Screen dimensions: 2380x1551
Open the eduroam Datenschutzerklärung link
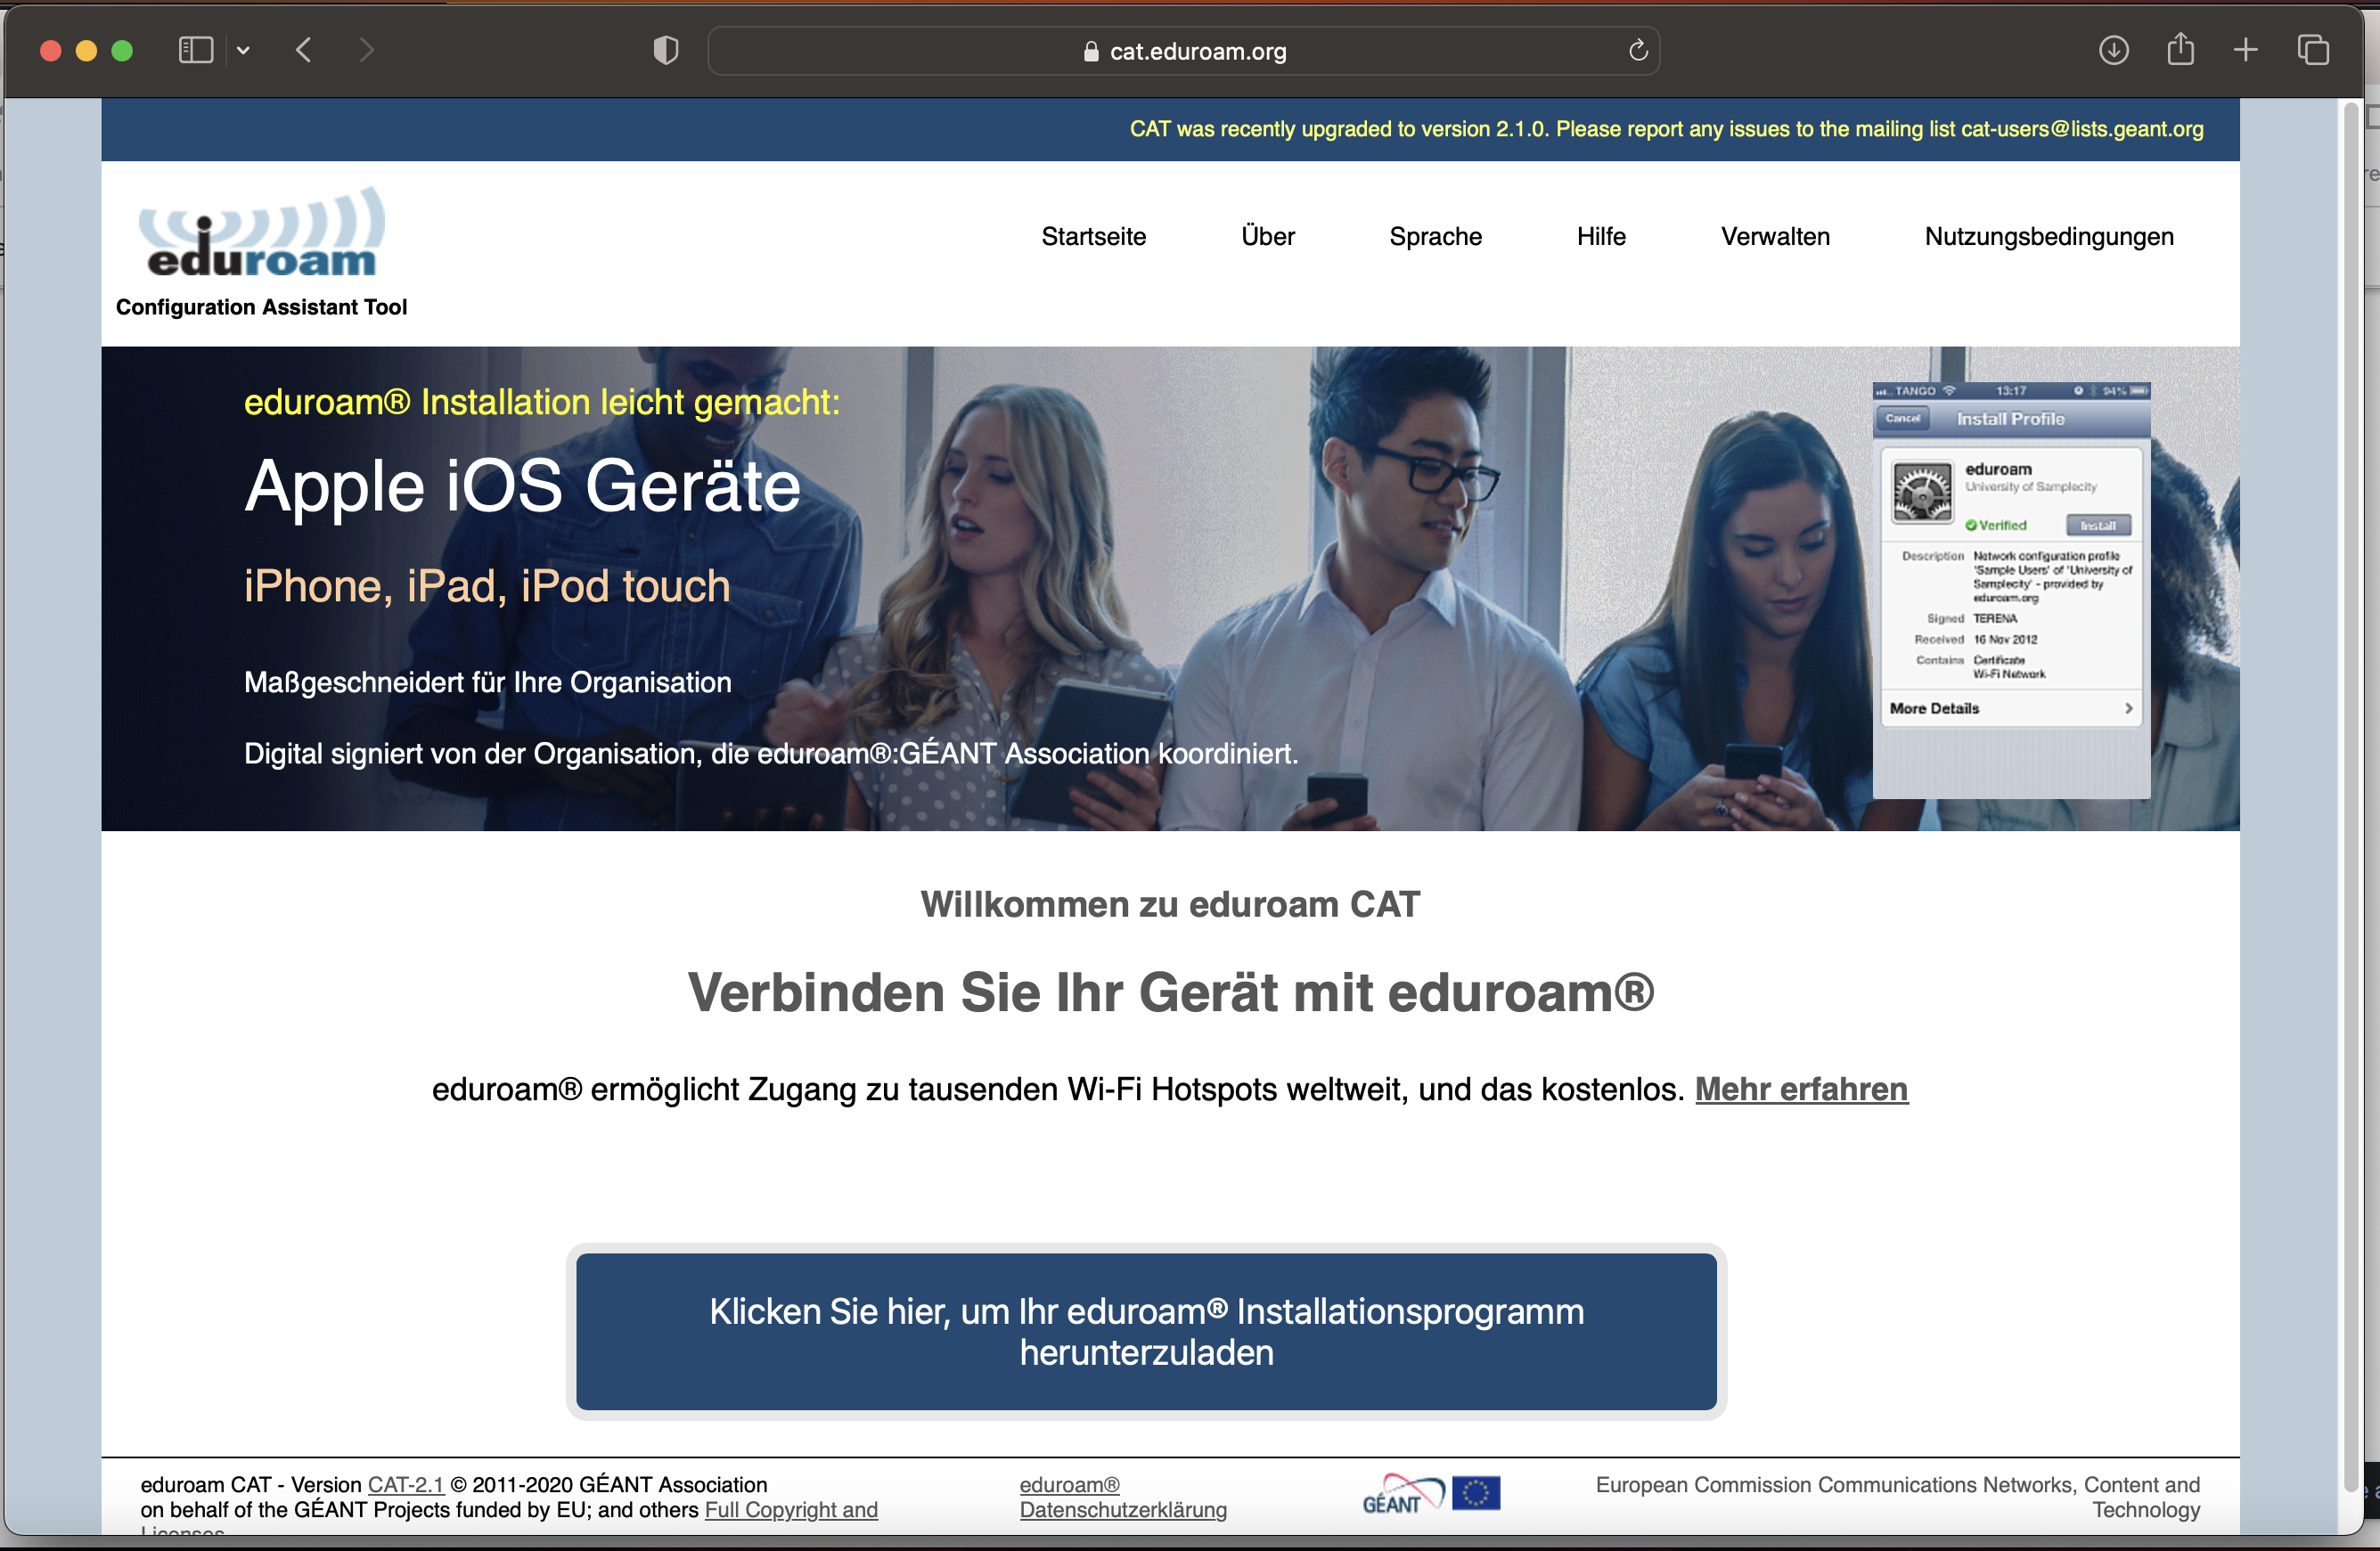(x=1123, y=1497)
